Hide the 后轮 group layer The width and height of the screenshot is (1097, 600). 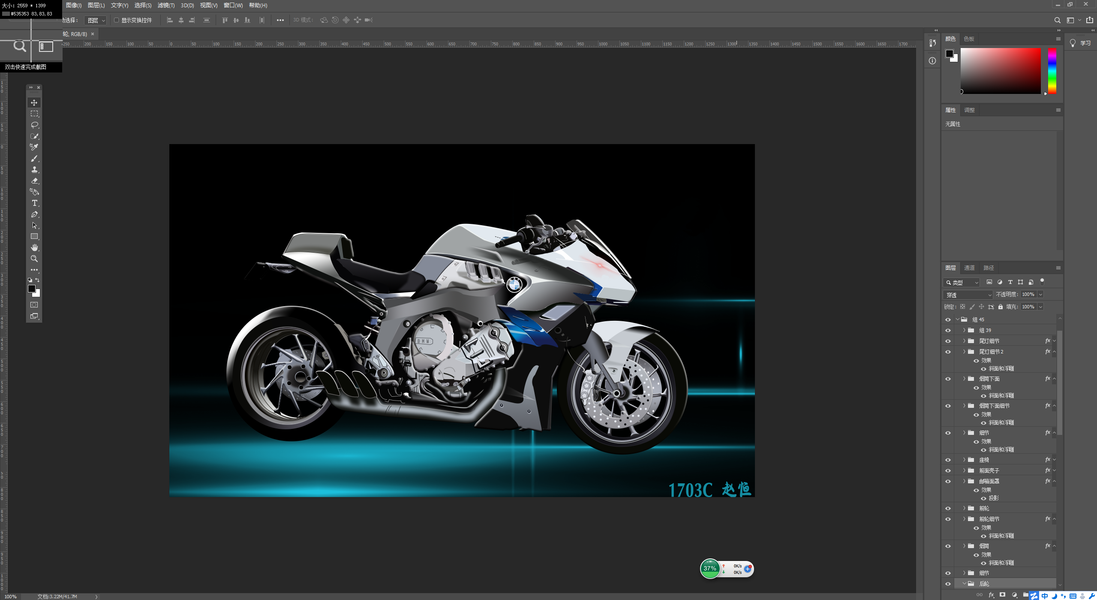tap(948, 584)
